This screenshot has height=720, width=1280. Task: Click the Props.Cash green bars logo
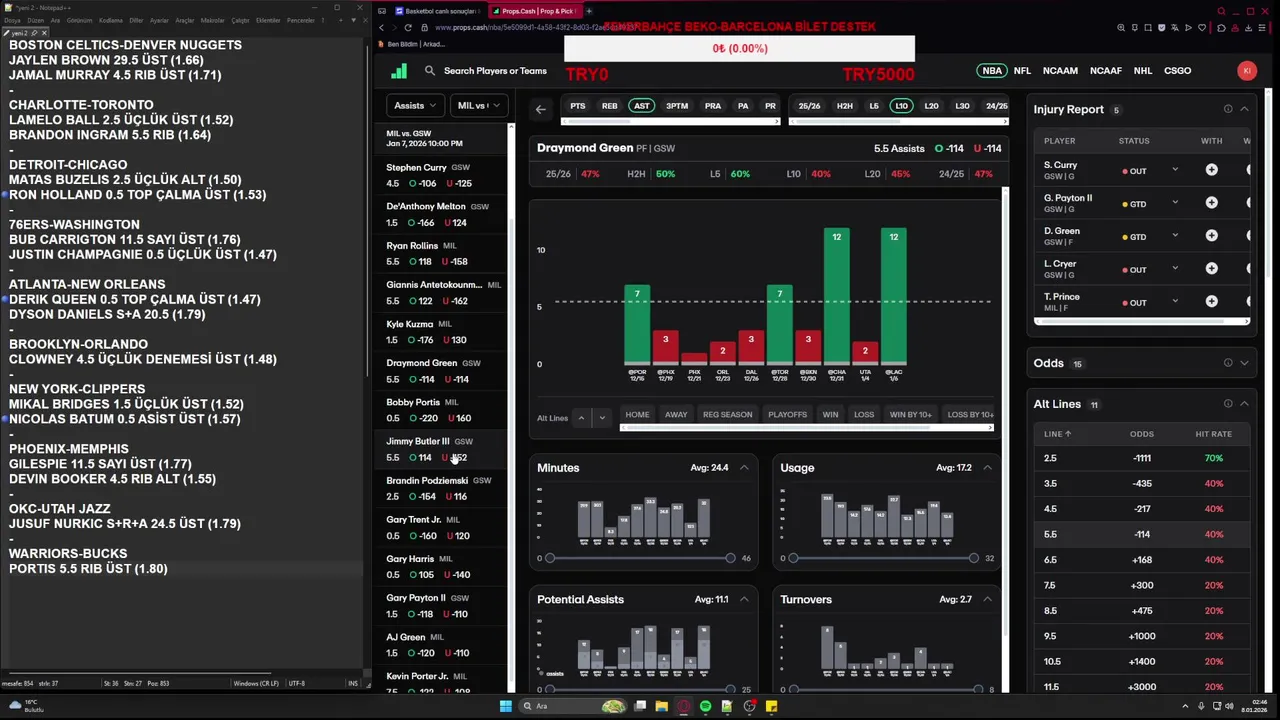(x=399, y=71)
